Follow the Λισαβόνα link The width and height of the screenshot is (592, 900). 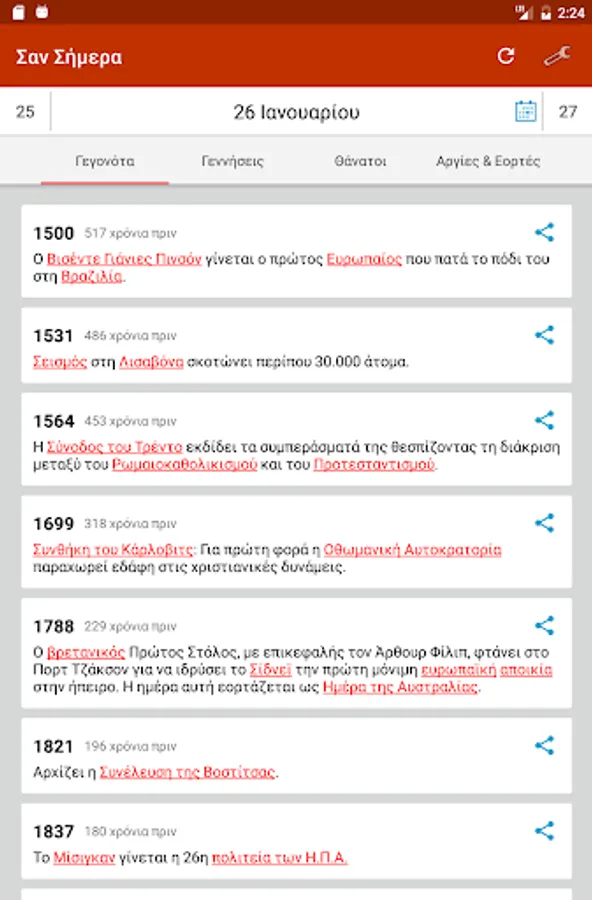[151, 362]
